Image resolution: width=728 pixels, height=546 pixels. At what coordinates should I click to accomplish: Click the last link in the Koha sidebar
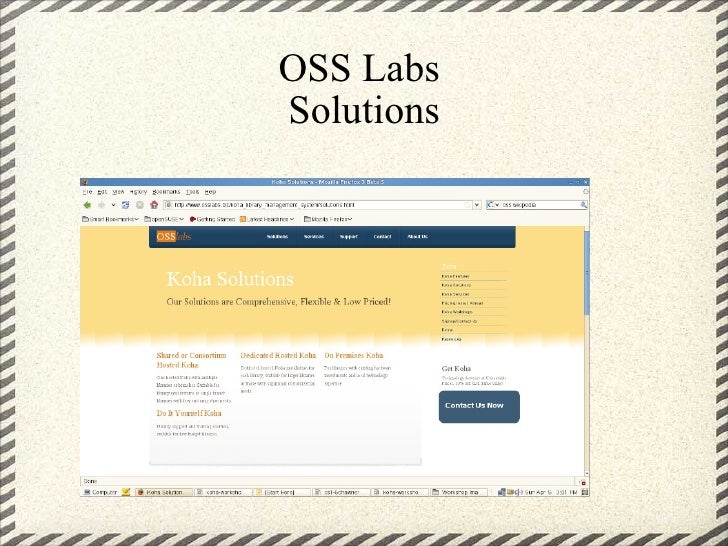(x=451, y=339)
